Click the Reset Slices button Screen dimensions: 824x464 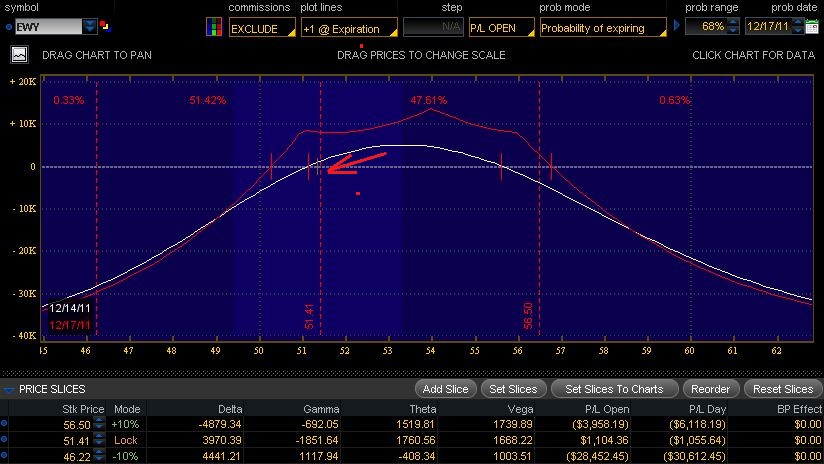point(782,389)
